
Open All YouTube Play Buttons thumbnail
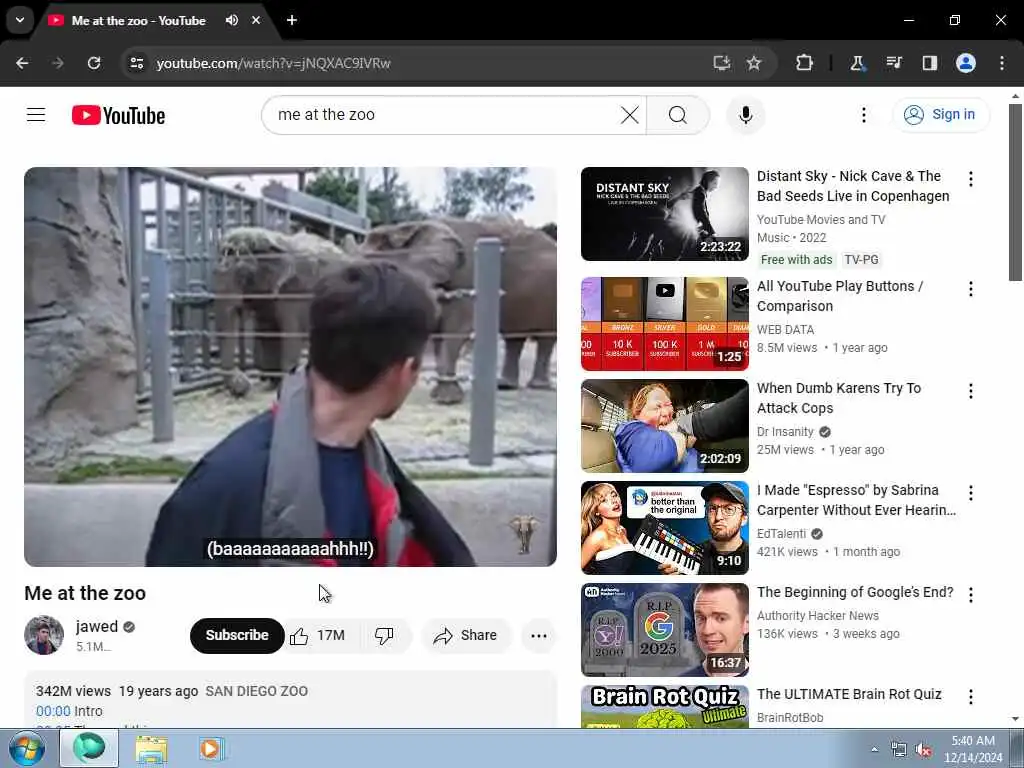[665, 324]
